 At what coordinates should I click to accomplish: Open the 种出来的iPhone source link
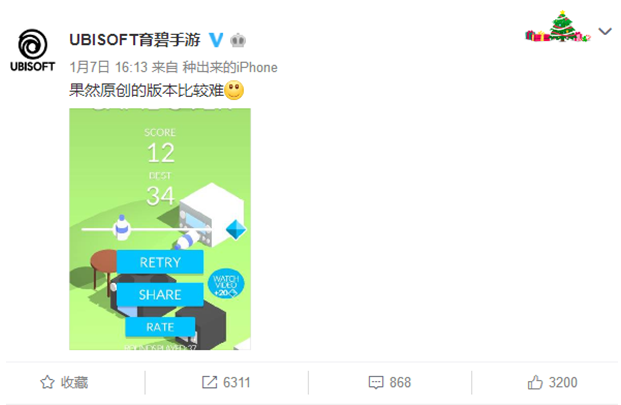point(230,67)
